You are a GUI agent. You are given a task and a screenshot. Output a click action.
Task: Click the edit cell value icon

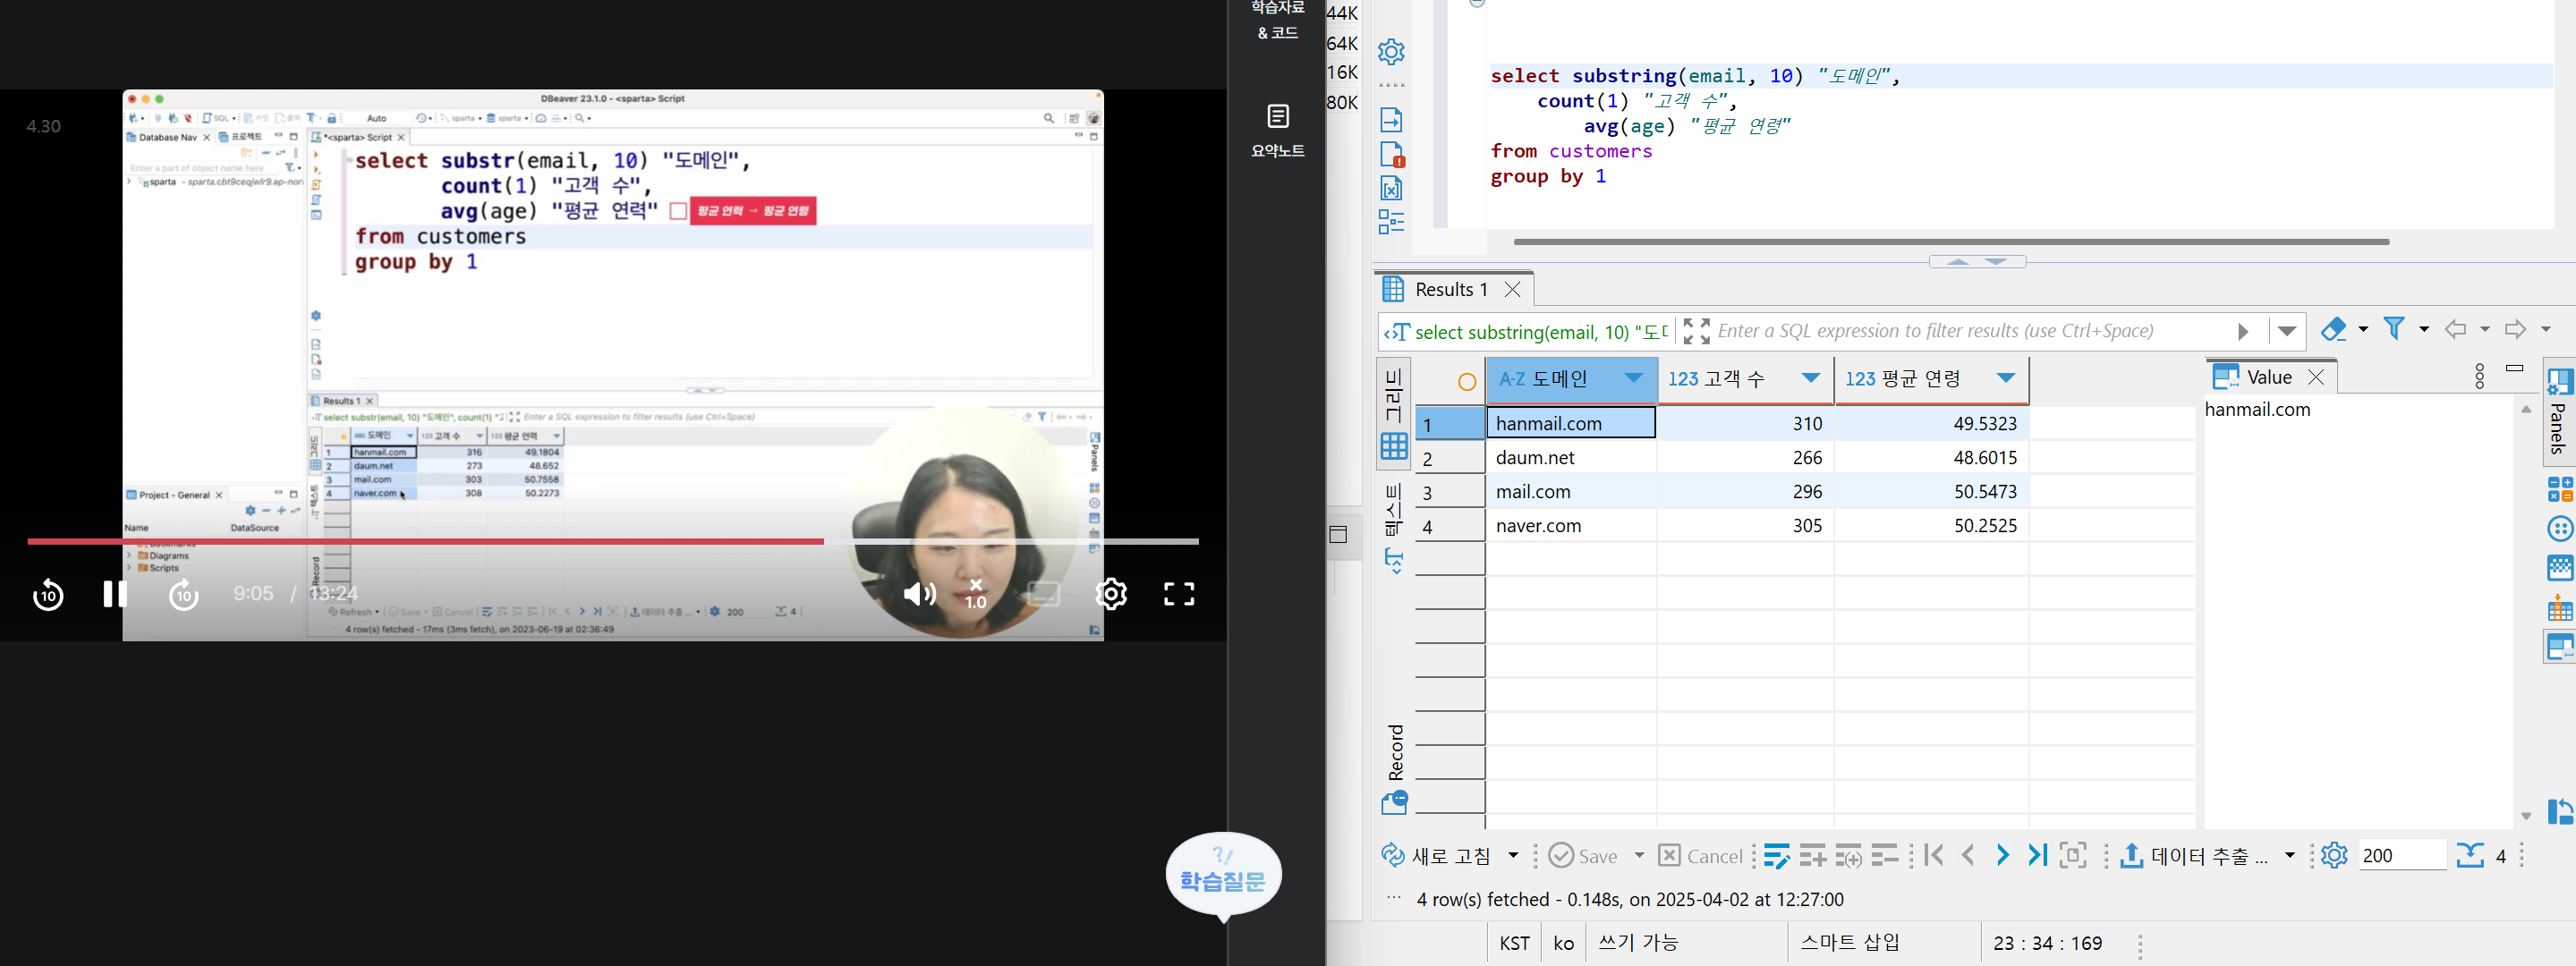[1776, 856]
